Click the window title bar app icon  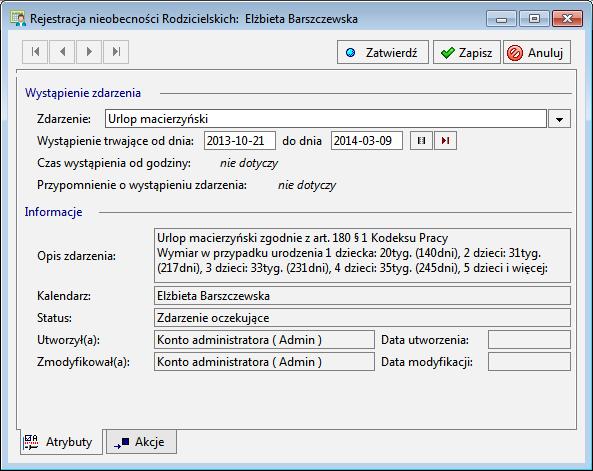(18, 19)
